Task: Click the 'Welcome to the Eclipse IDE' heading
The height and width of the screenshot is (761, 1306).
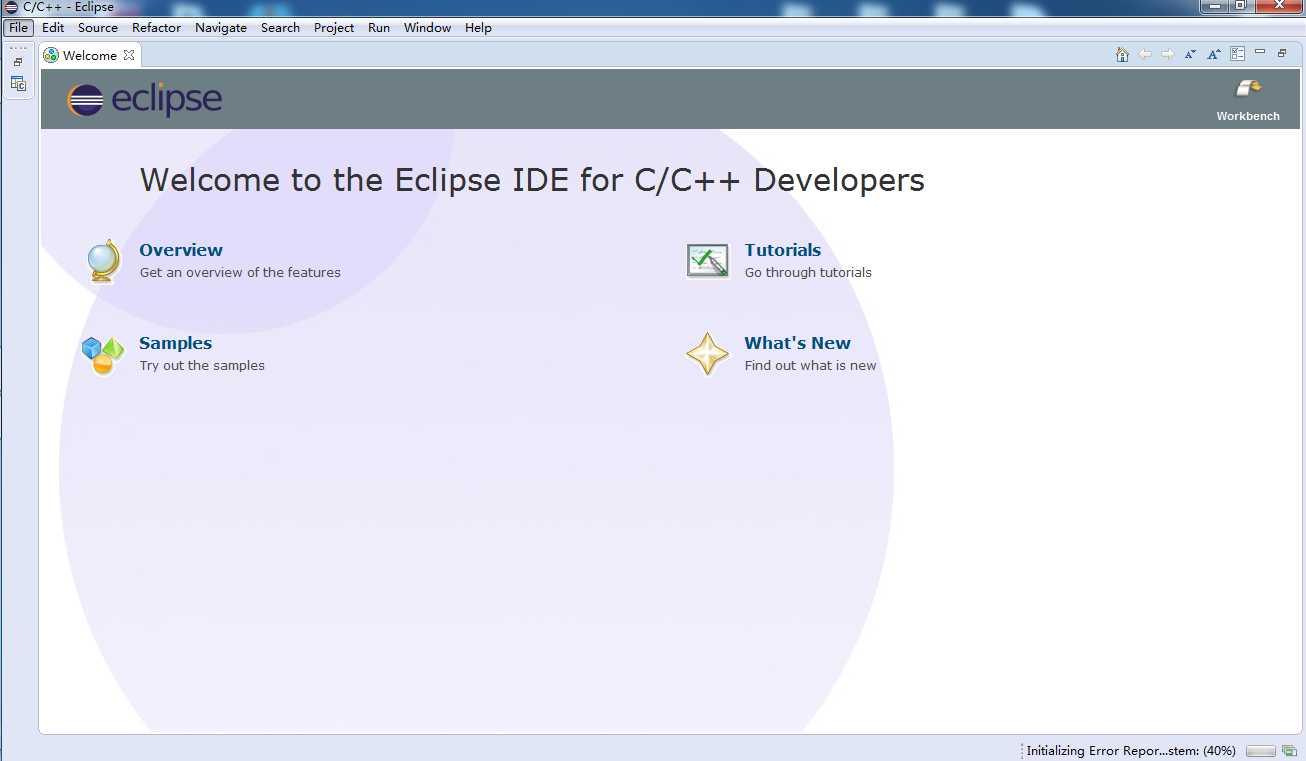Action: point(532,180)
